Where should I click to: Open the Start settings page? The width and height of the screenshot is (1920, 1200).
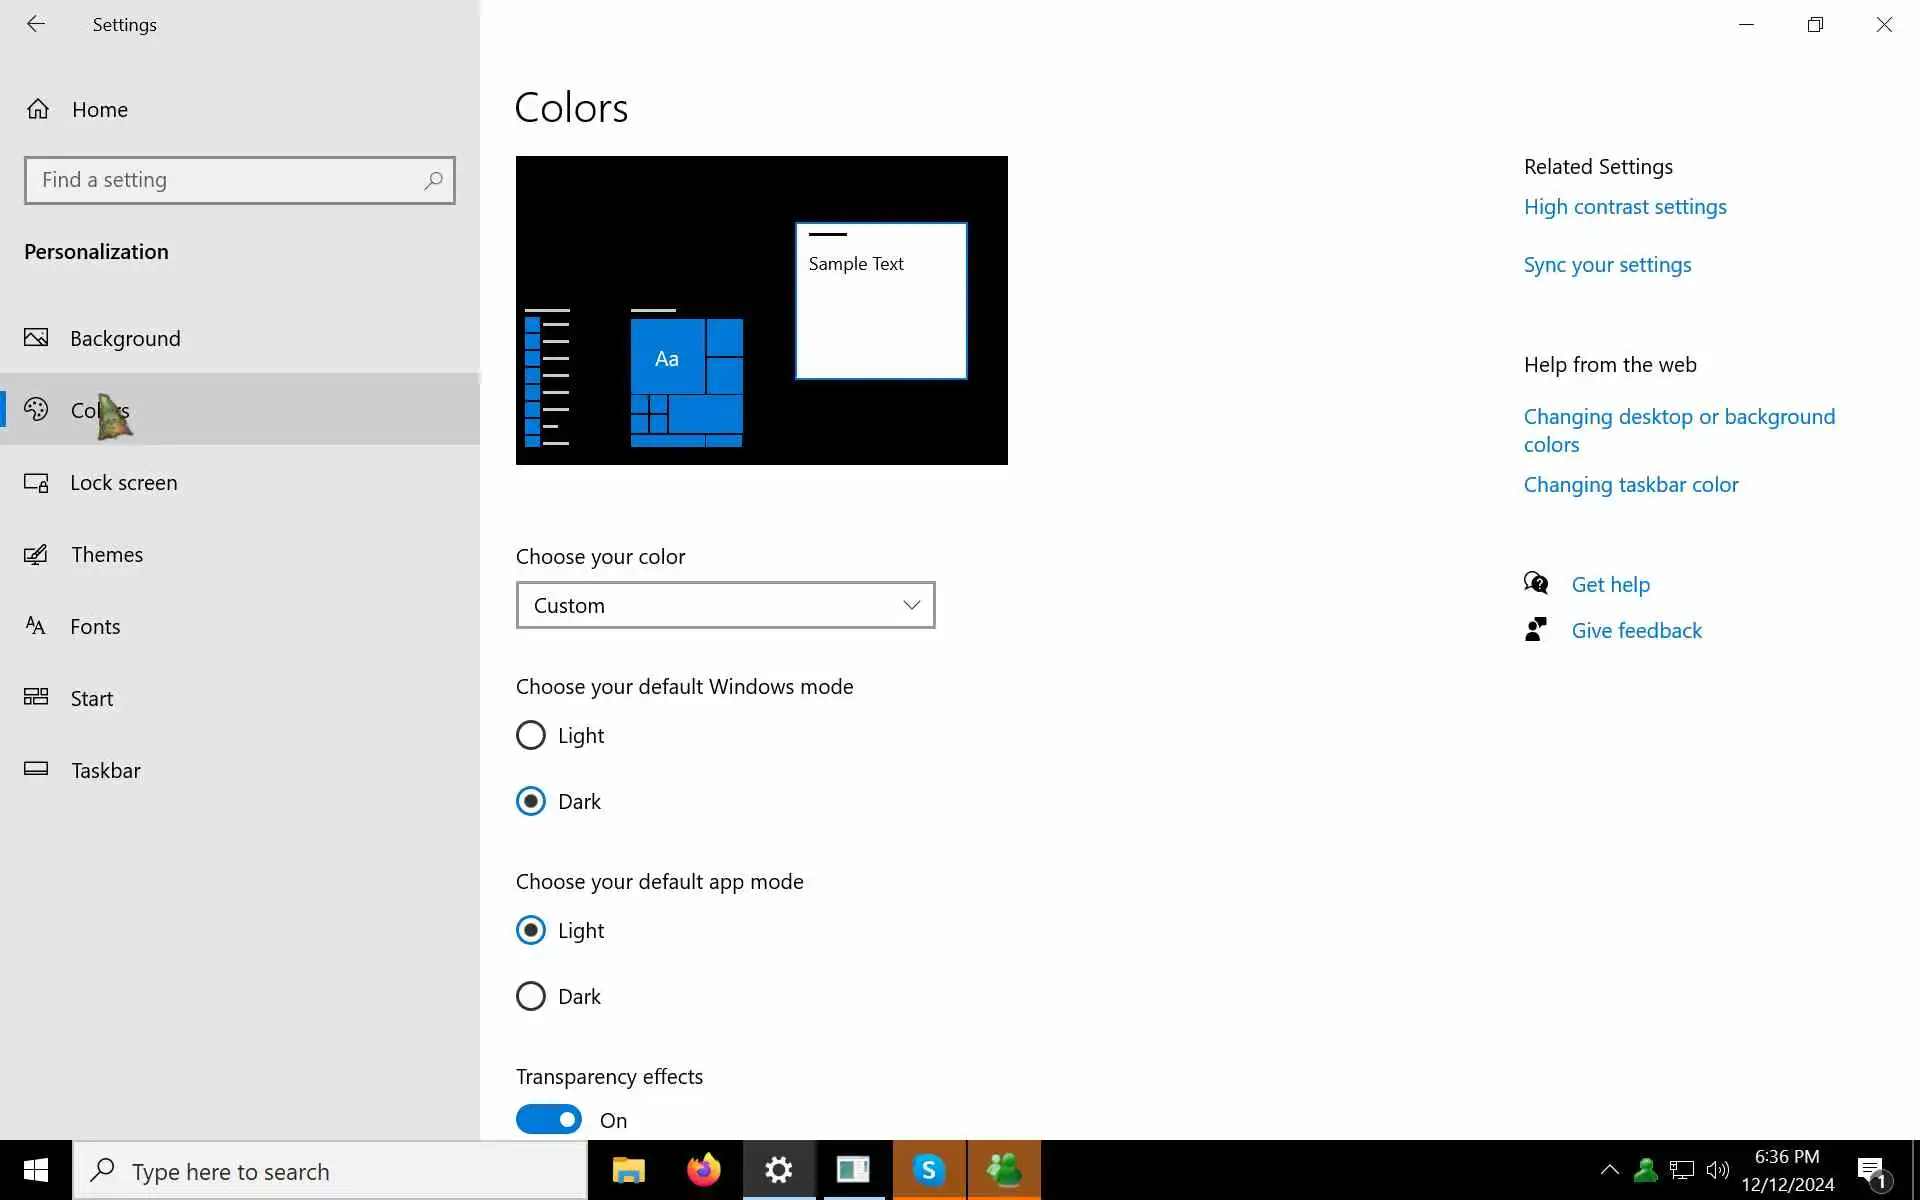(91, 699)
